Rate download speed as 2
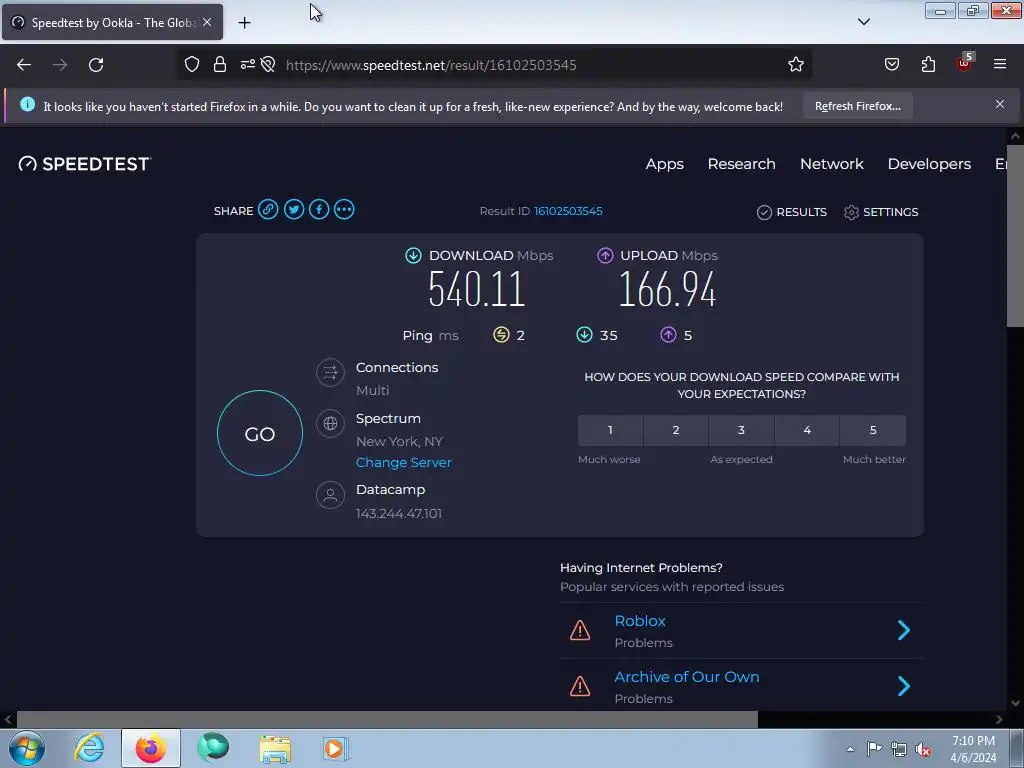This screenshot has width=1024, height=768. click(x=676, y=430)
